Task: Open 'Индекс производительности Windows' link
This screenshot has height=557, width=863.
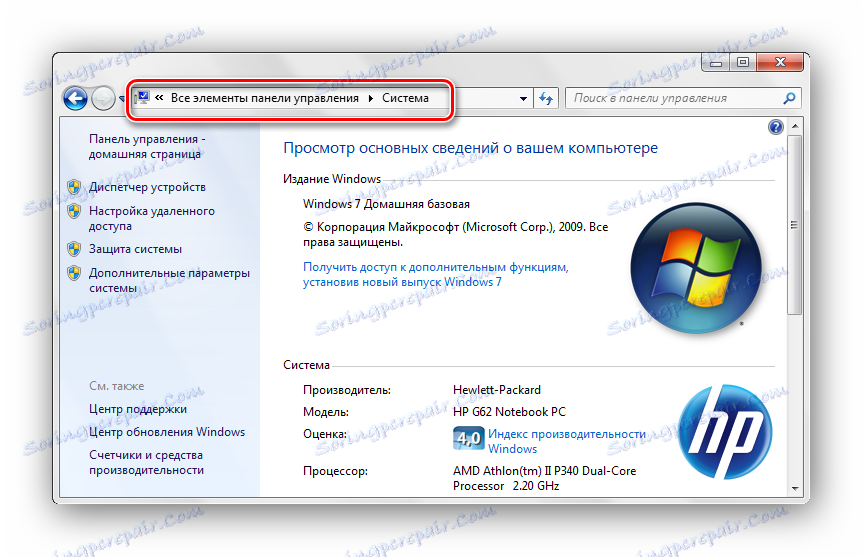Action: pyautogui.click(x=567, y=441)
